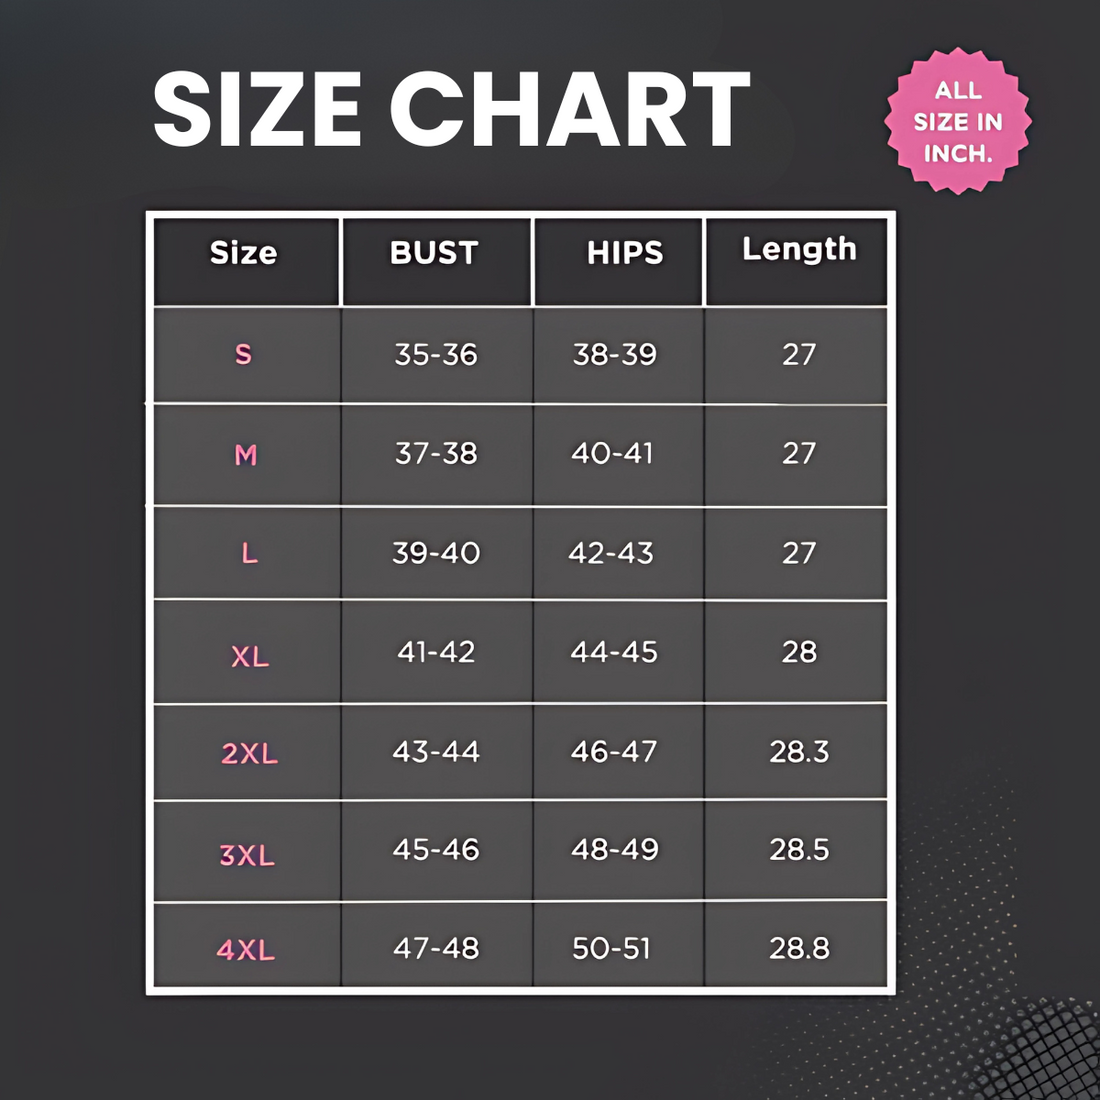Click the bust value '35-36'
The image size is (1100, 1100).
(436, 354)
